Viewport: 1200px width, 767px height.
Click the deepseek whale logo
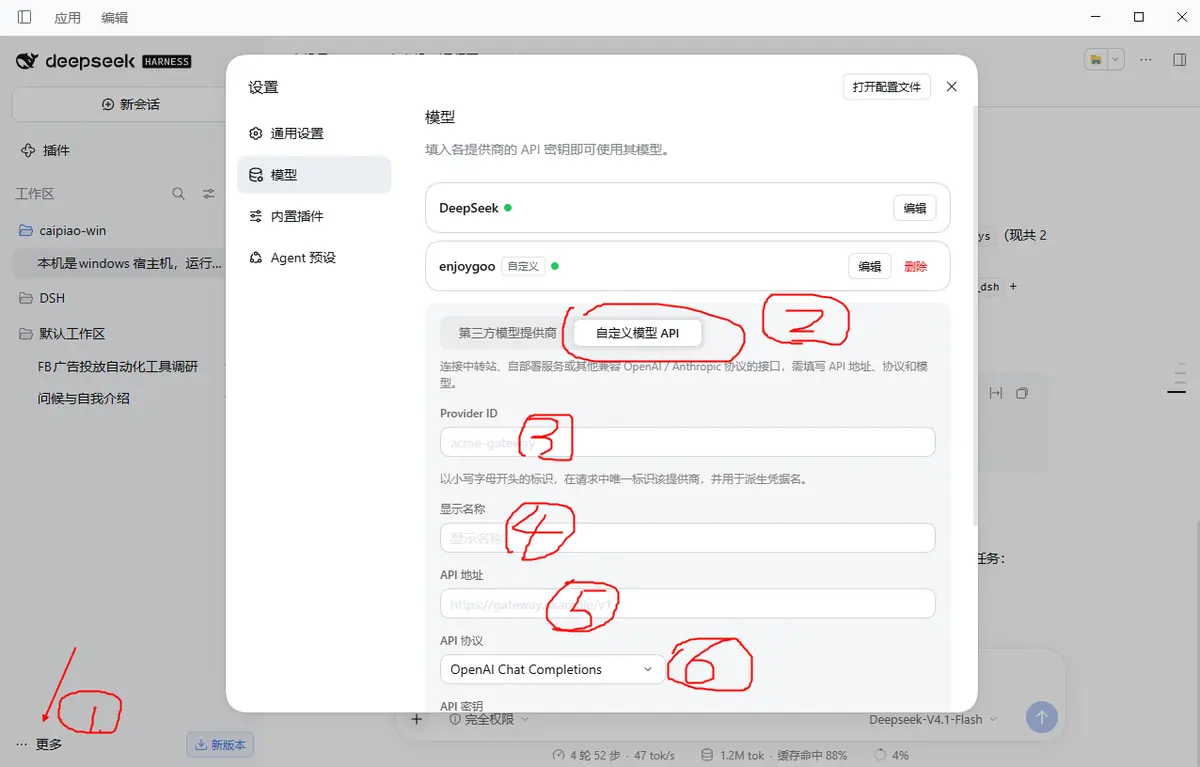tap(27, 61)
